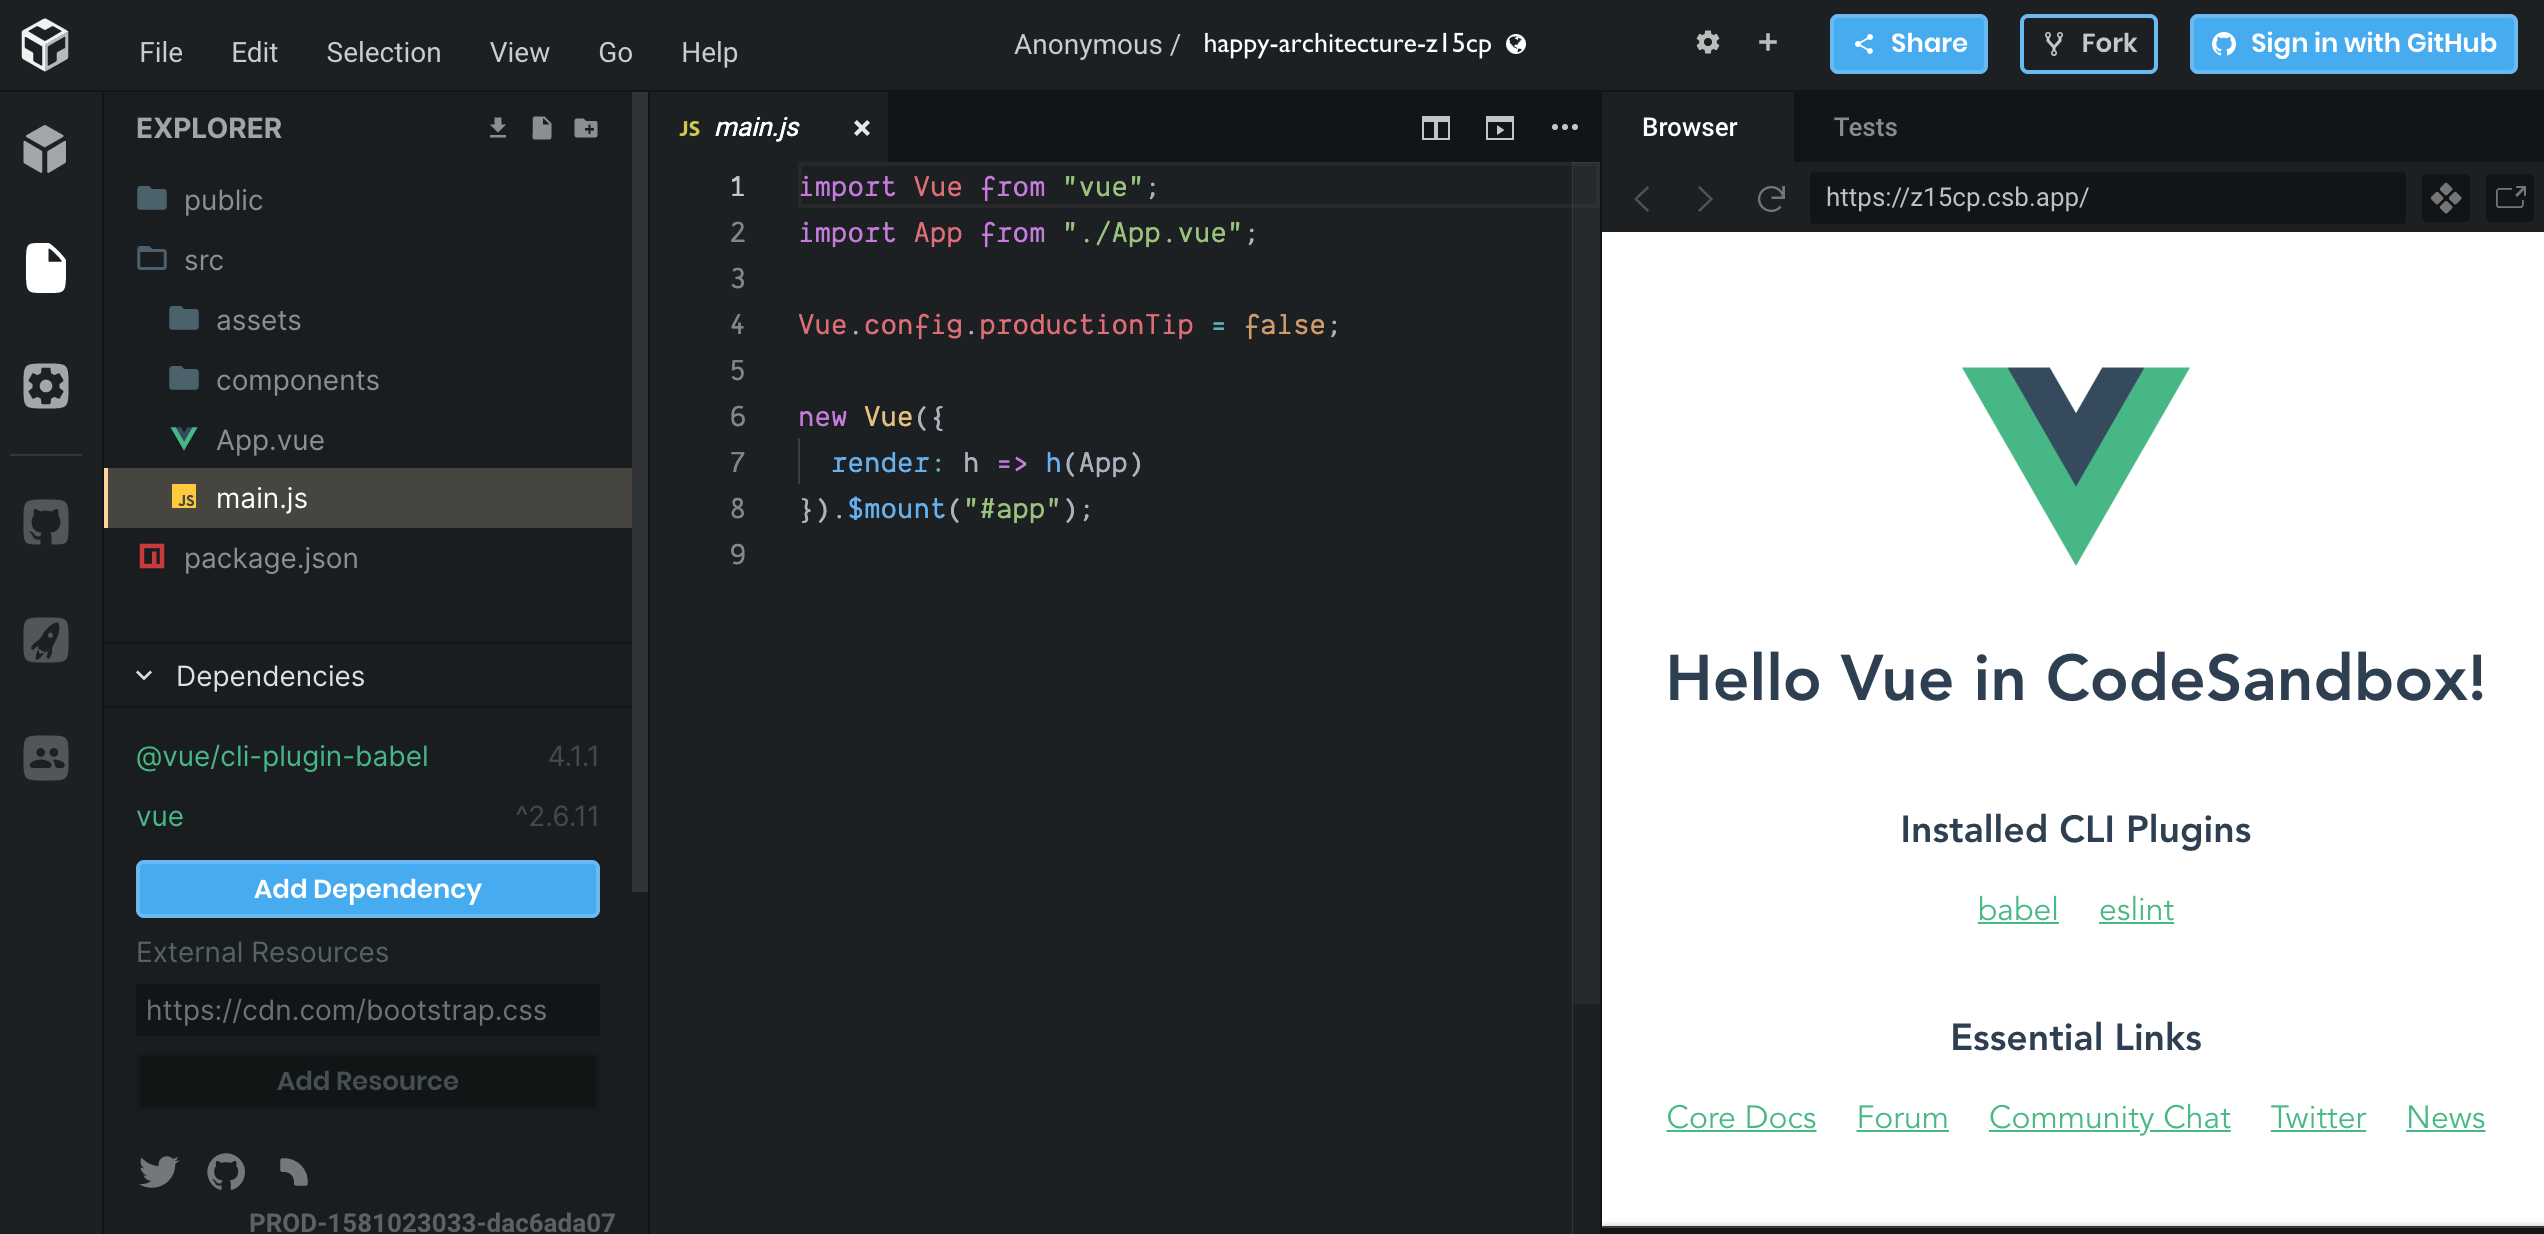Screen dimensions: 2544x1234
Task: Click the new directory icon in Explorer
Action: pos(586,128)
